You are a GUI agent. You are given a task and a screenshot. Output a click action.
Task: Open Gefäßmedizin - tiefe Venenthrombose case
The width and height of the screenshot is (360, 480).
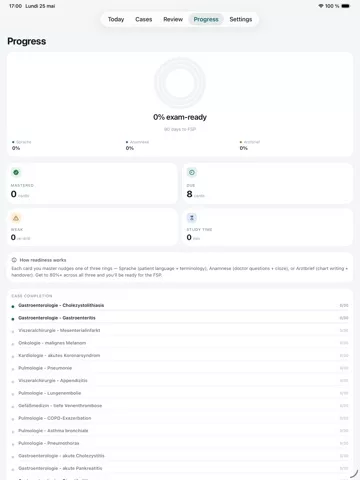pos(180,406)
